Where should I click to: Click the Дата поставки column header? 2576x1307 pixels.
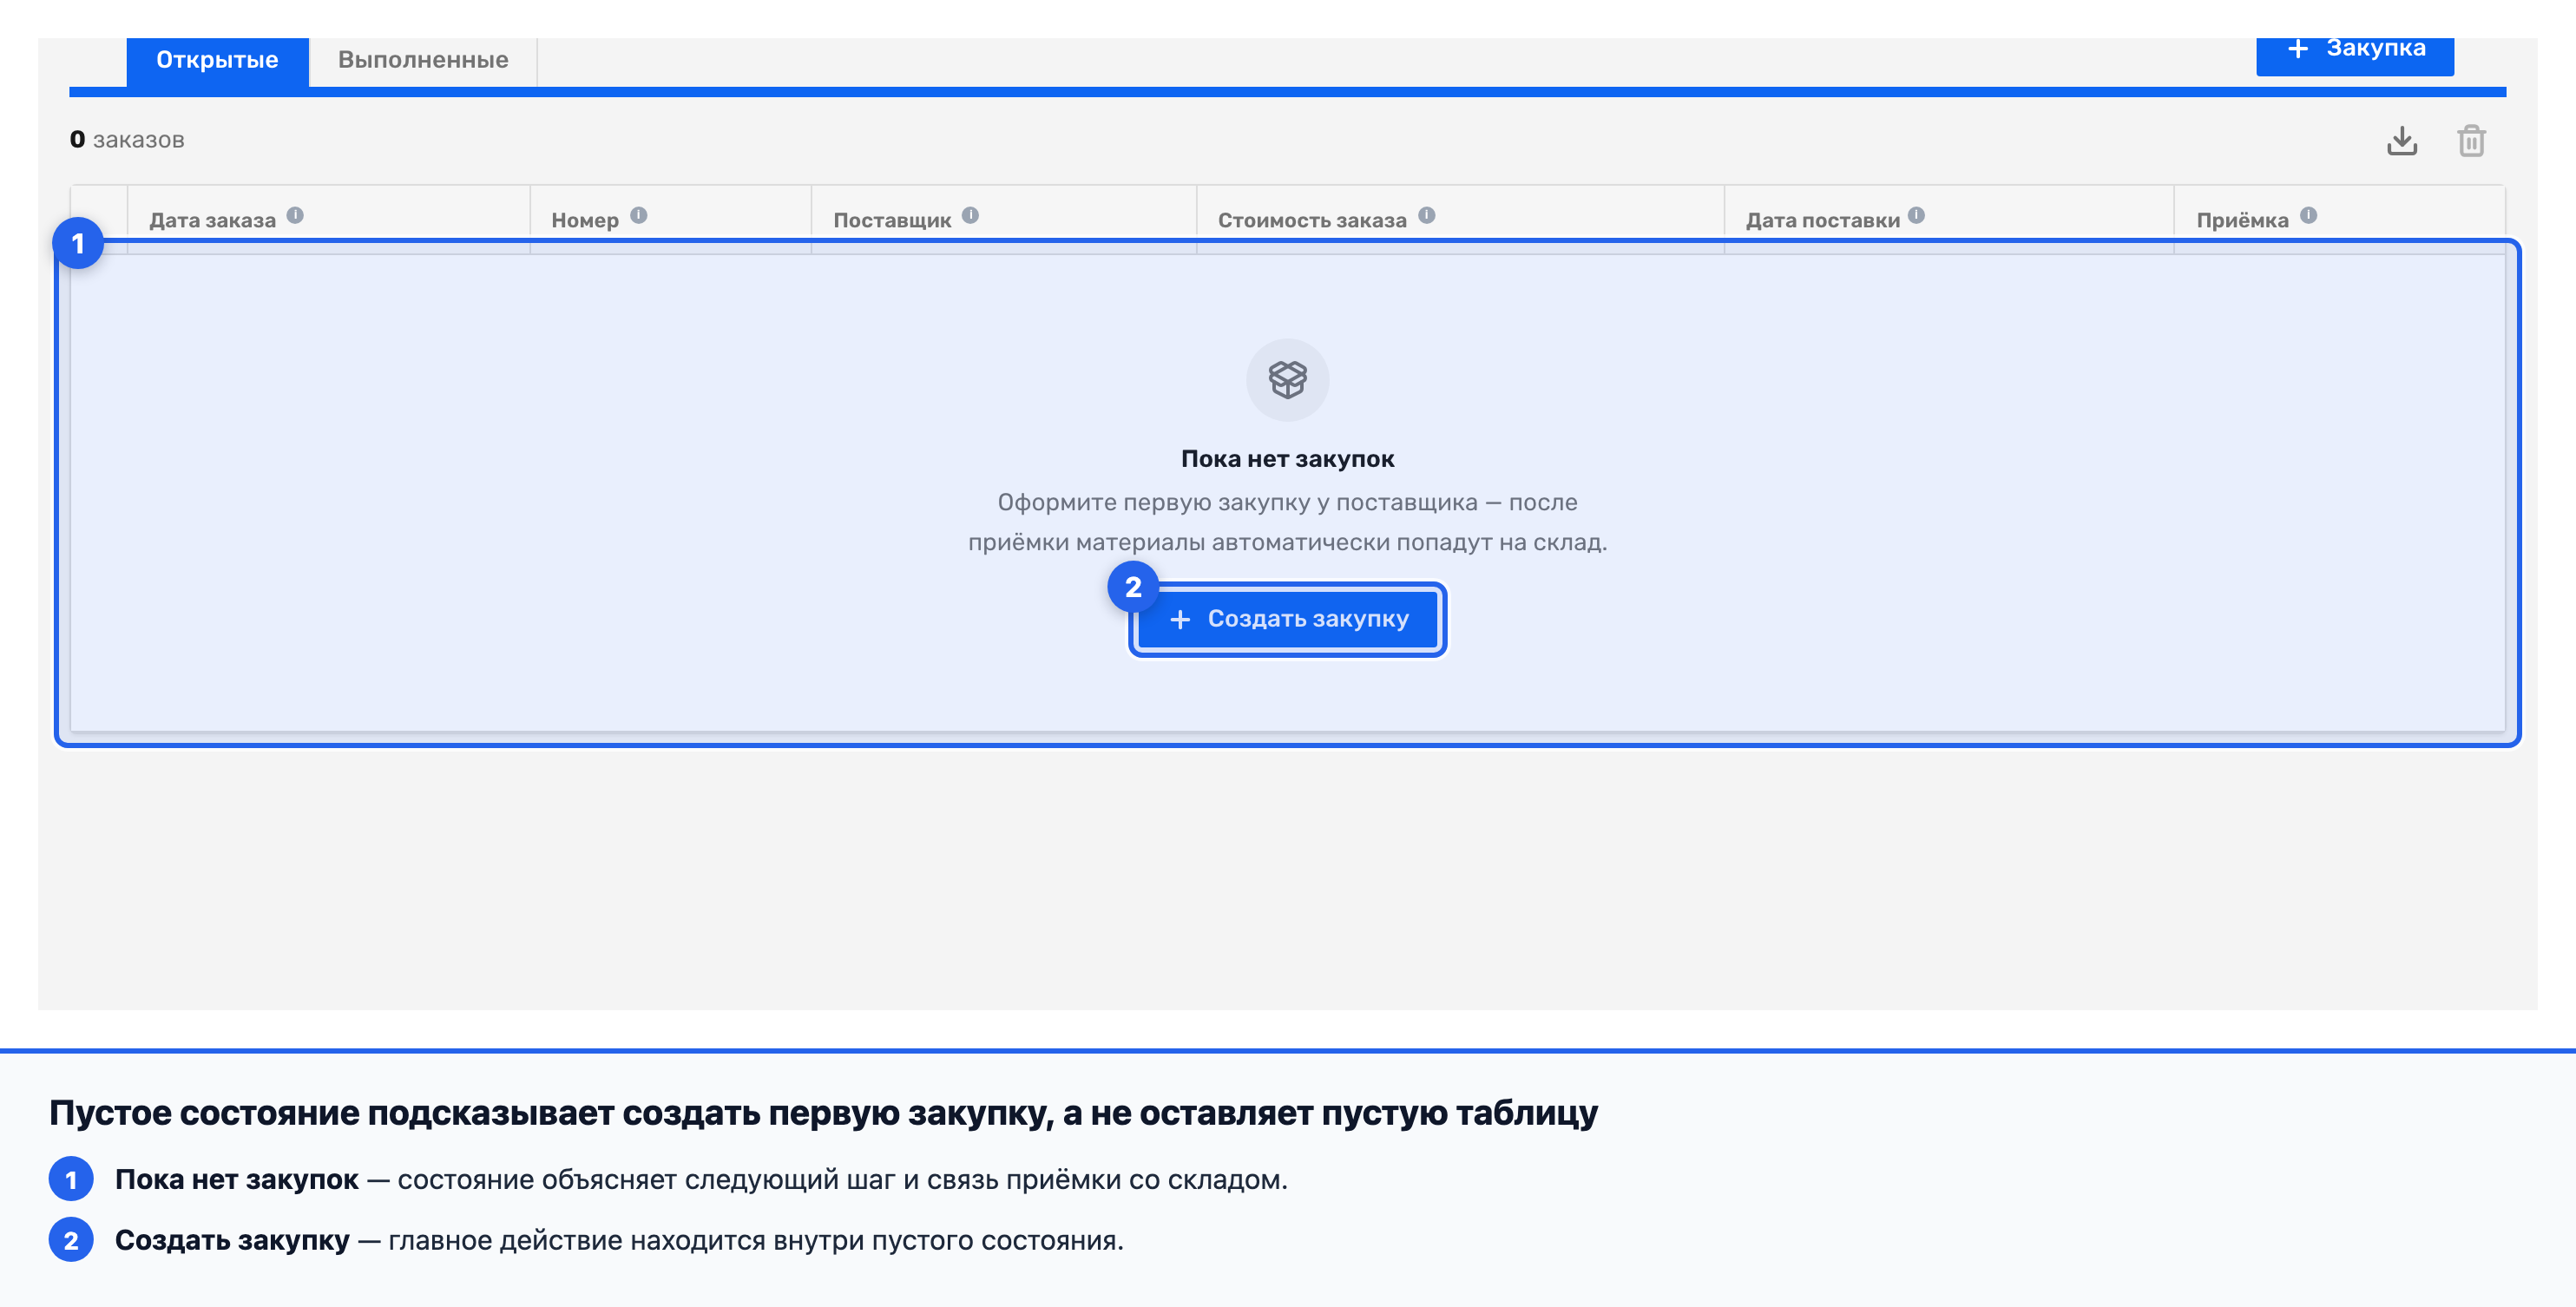click(x=1822, y=220)
